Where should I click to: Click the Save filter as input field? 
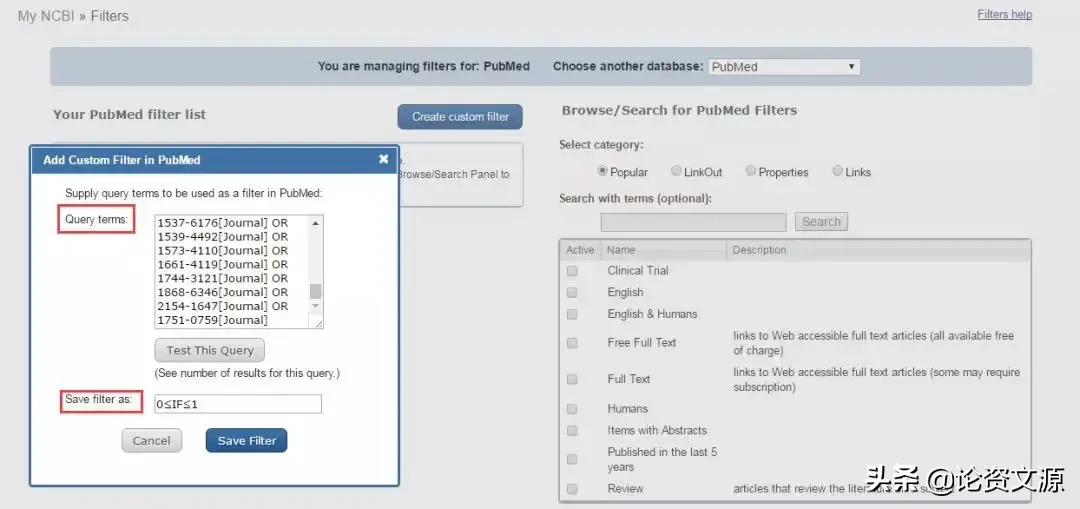pyautogui.click(x=238, y=404)
